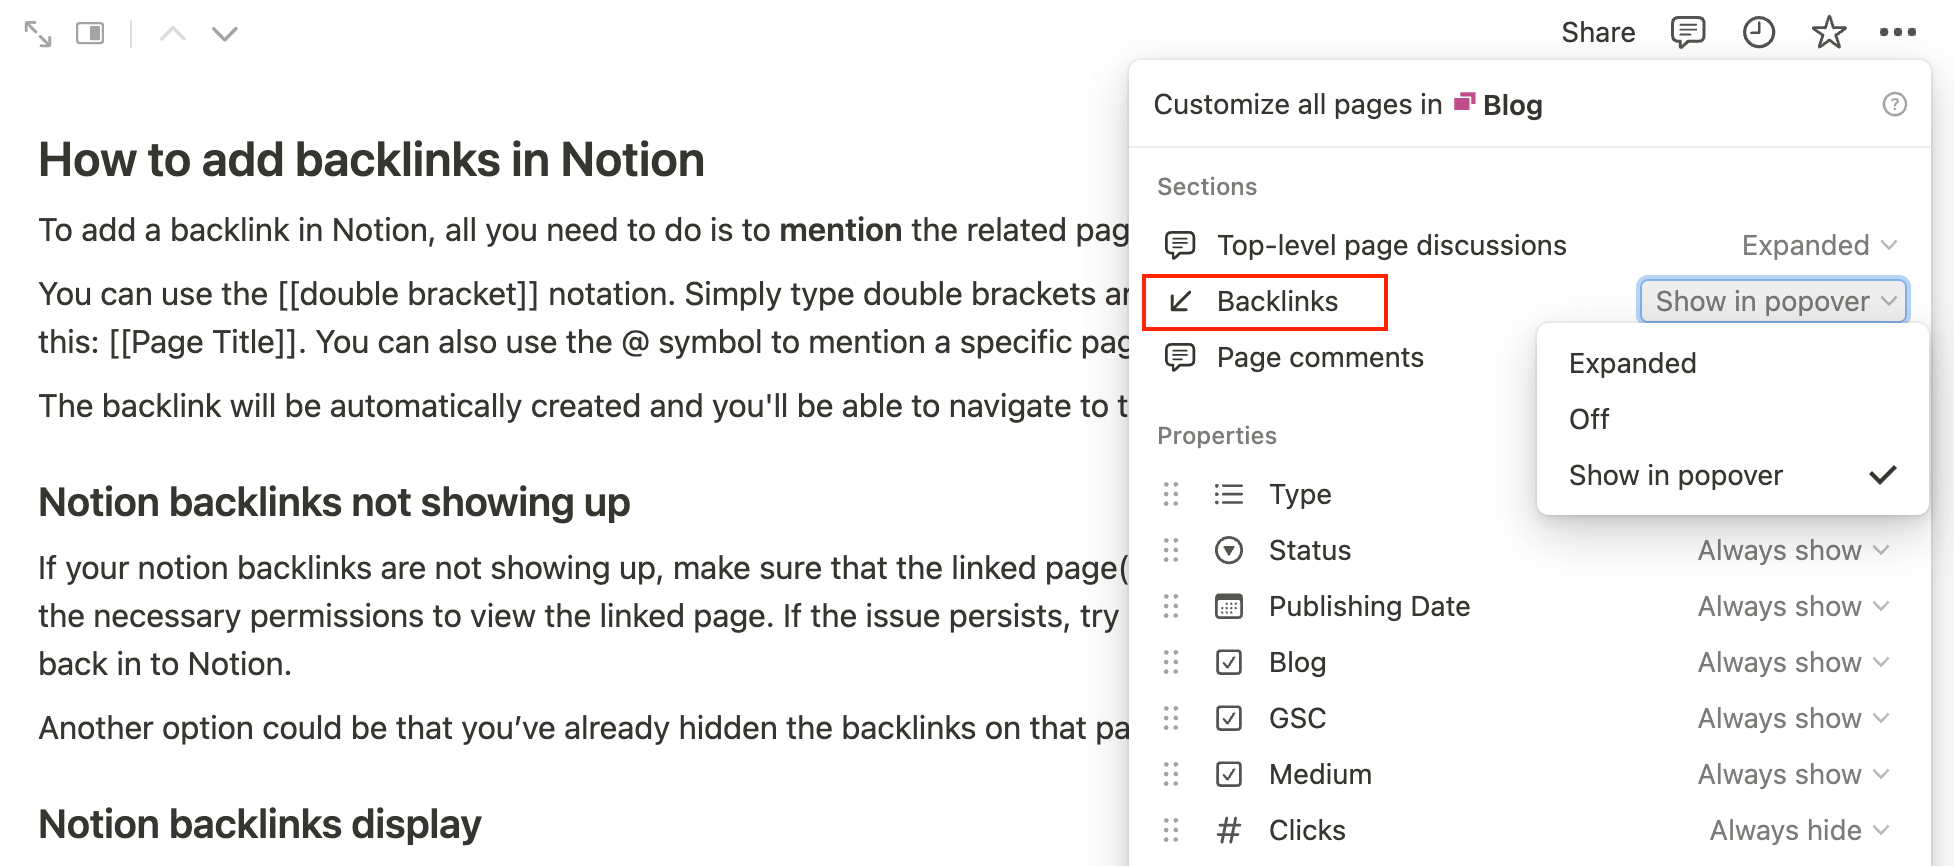The height and width of the screenshot is (866, 1954).
Task: Open the page comments icon in top bar
Action: [x=1687, y=32]
